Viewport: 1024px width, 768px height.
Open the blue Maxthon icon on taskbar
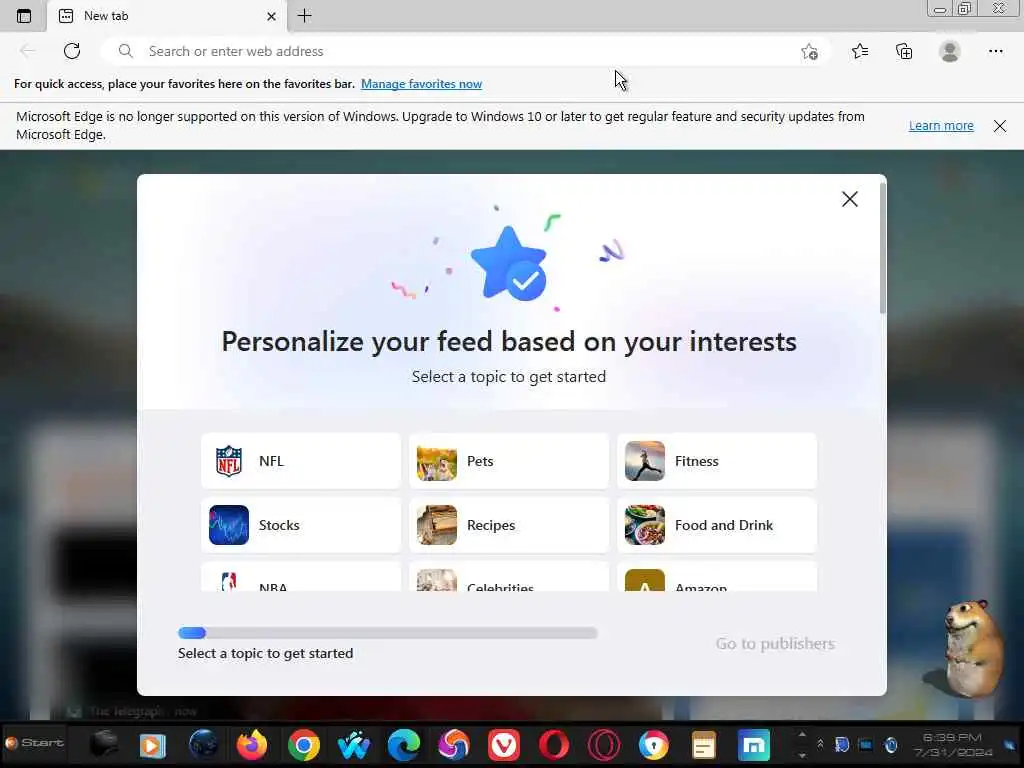pos(754,745)
